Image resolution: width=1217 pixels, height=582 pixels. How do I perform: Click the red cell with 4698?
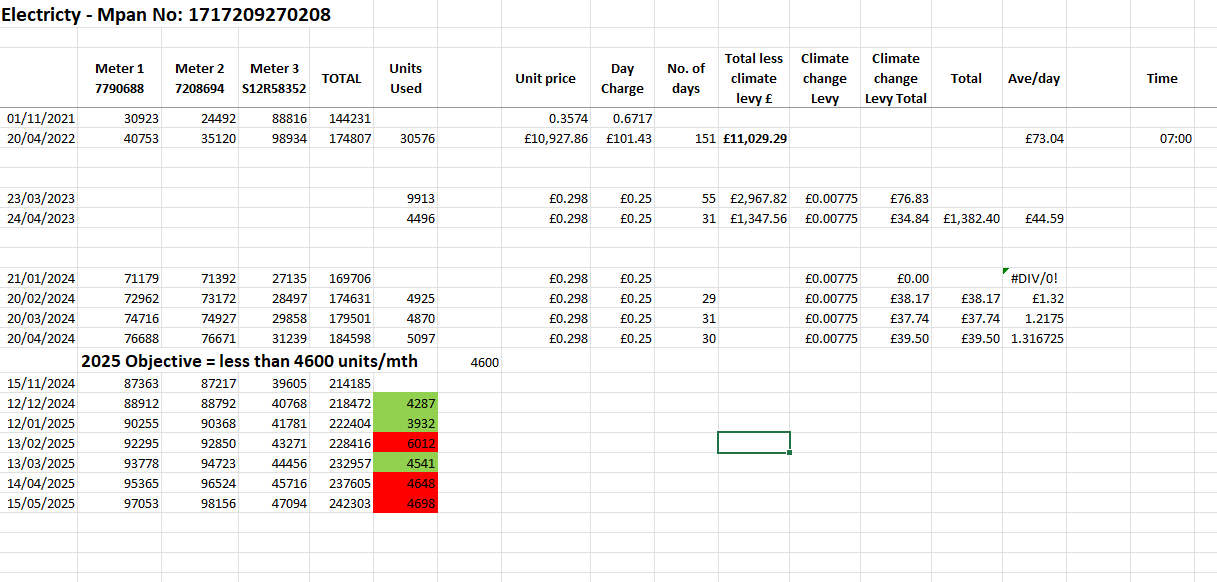coord(405,502)
